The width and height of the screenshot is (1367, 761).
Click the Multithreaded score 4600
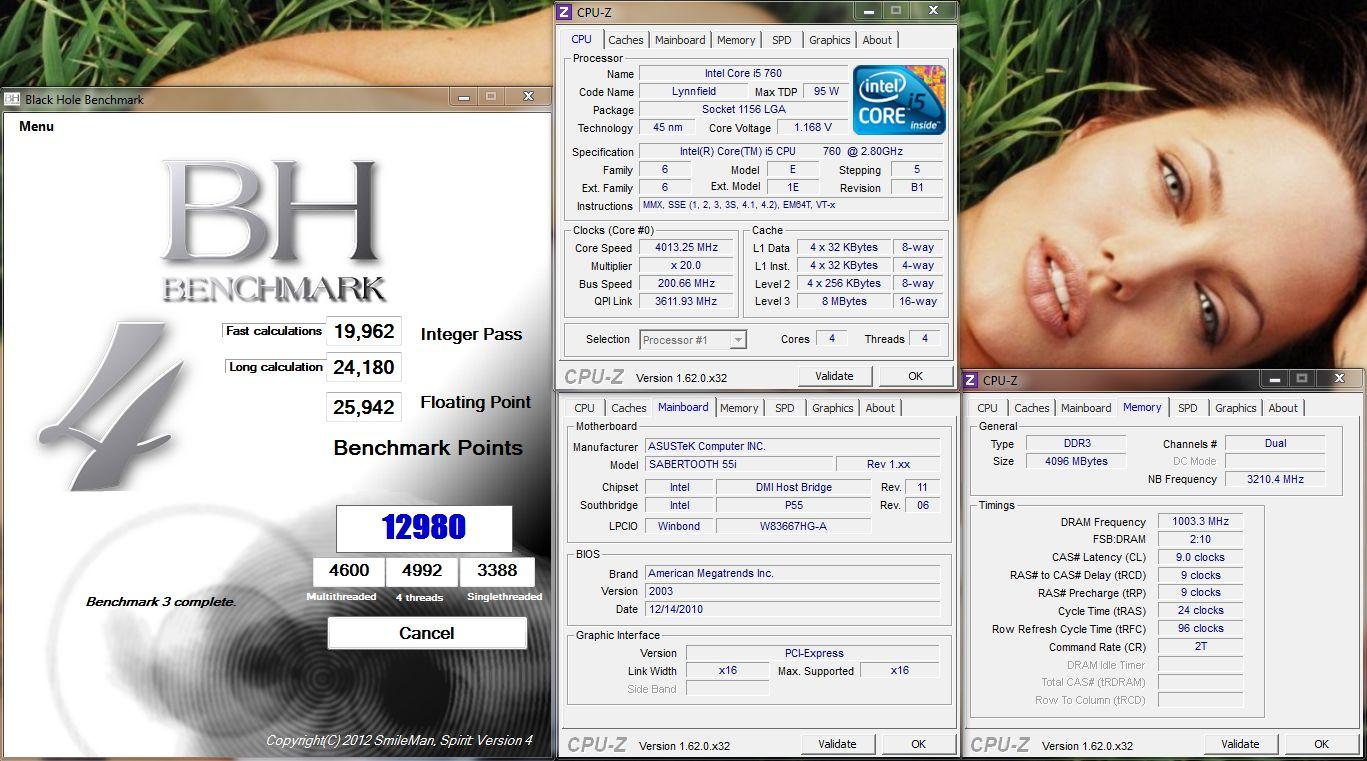pyautogui.click(x=349, y=571)
